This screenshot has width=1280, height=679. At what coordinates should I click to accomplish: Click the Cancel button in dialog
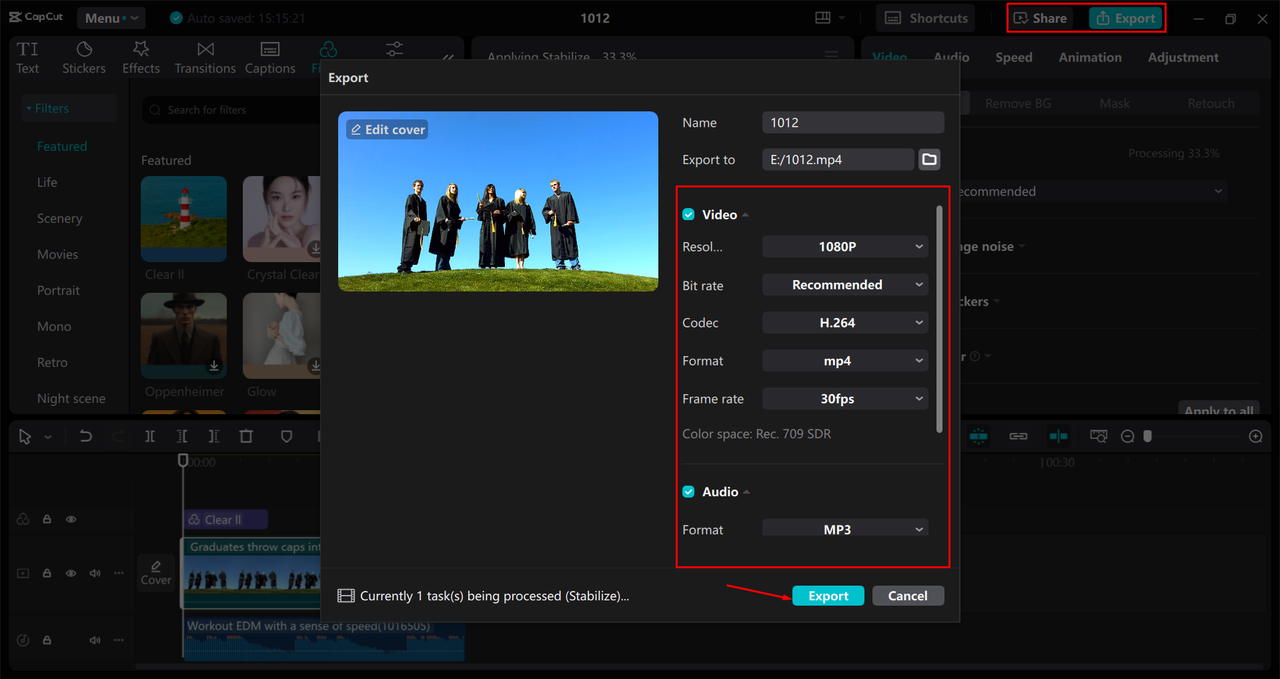(x=908, y=596)
